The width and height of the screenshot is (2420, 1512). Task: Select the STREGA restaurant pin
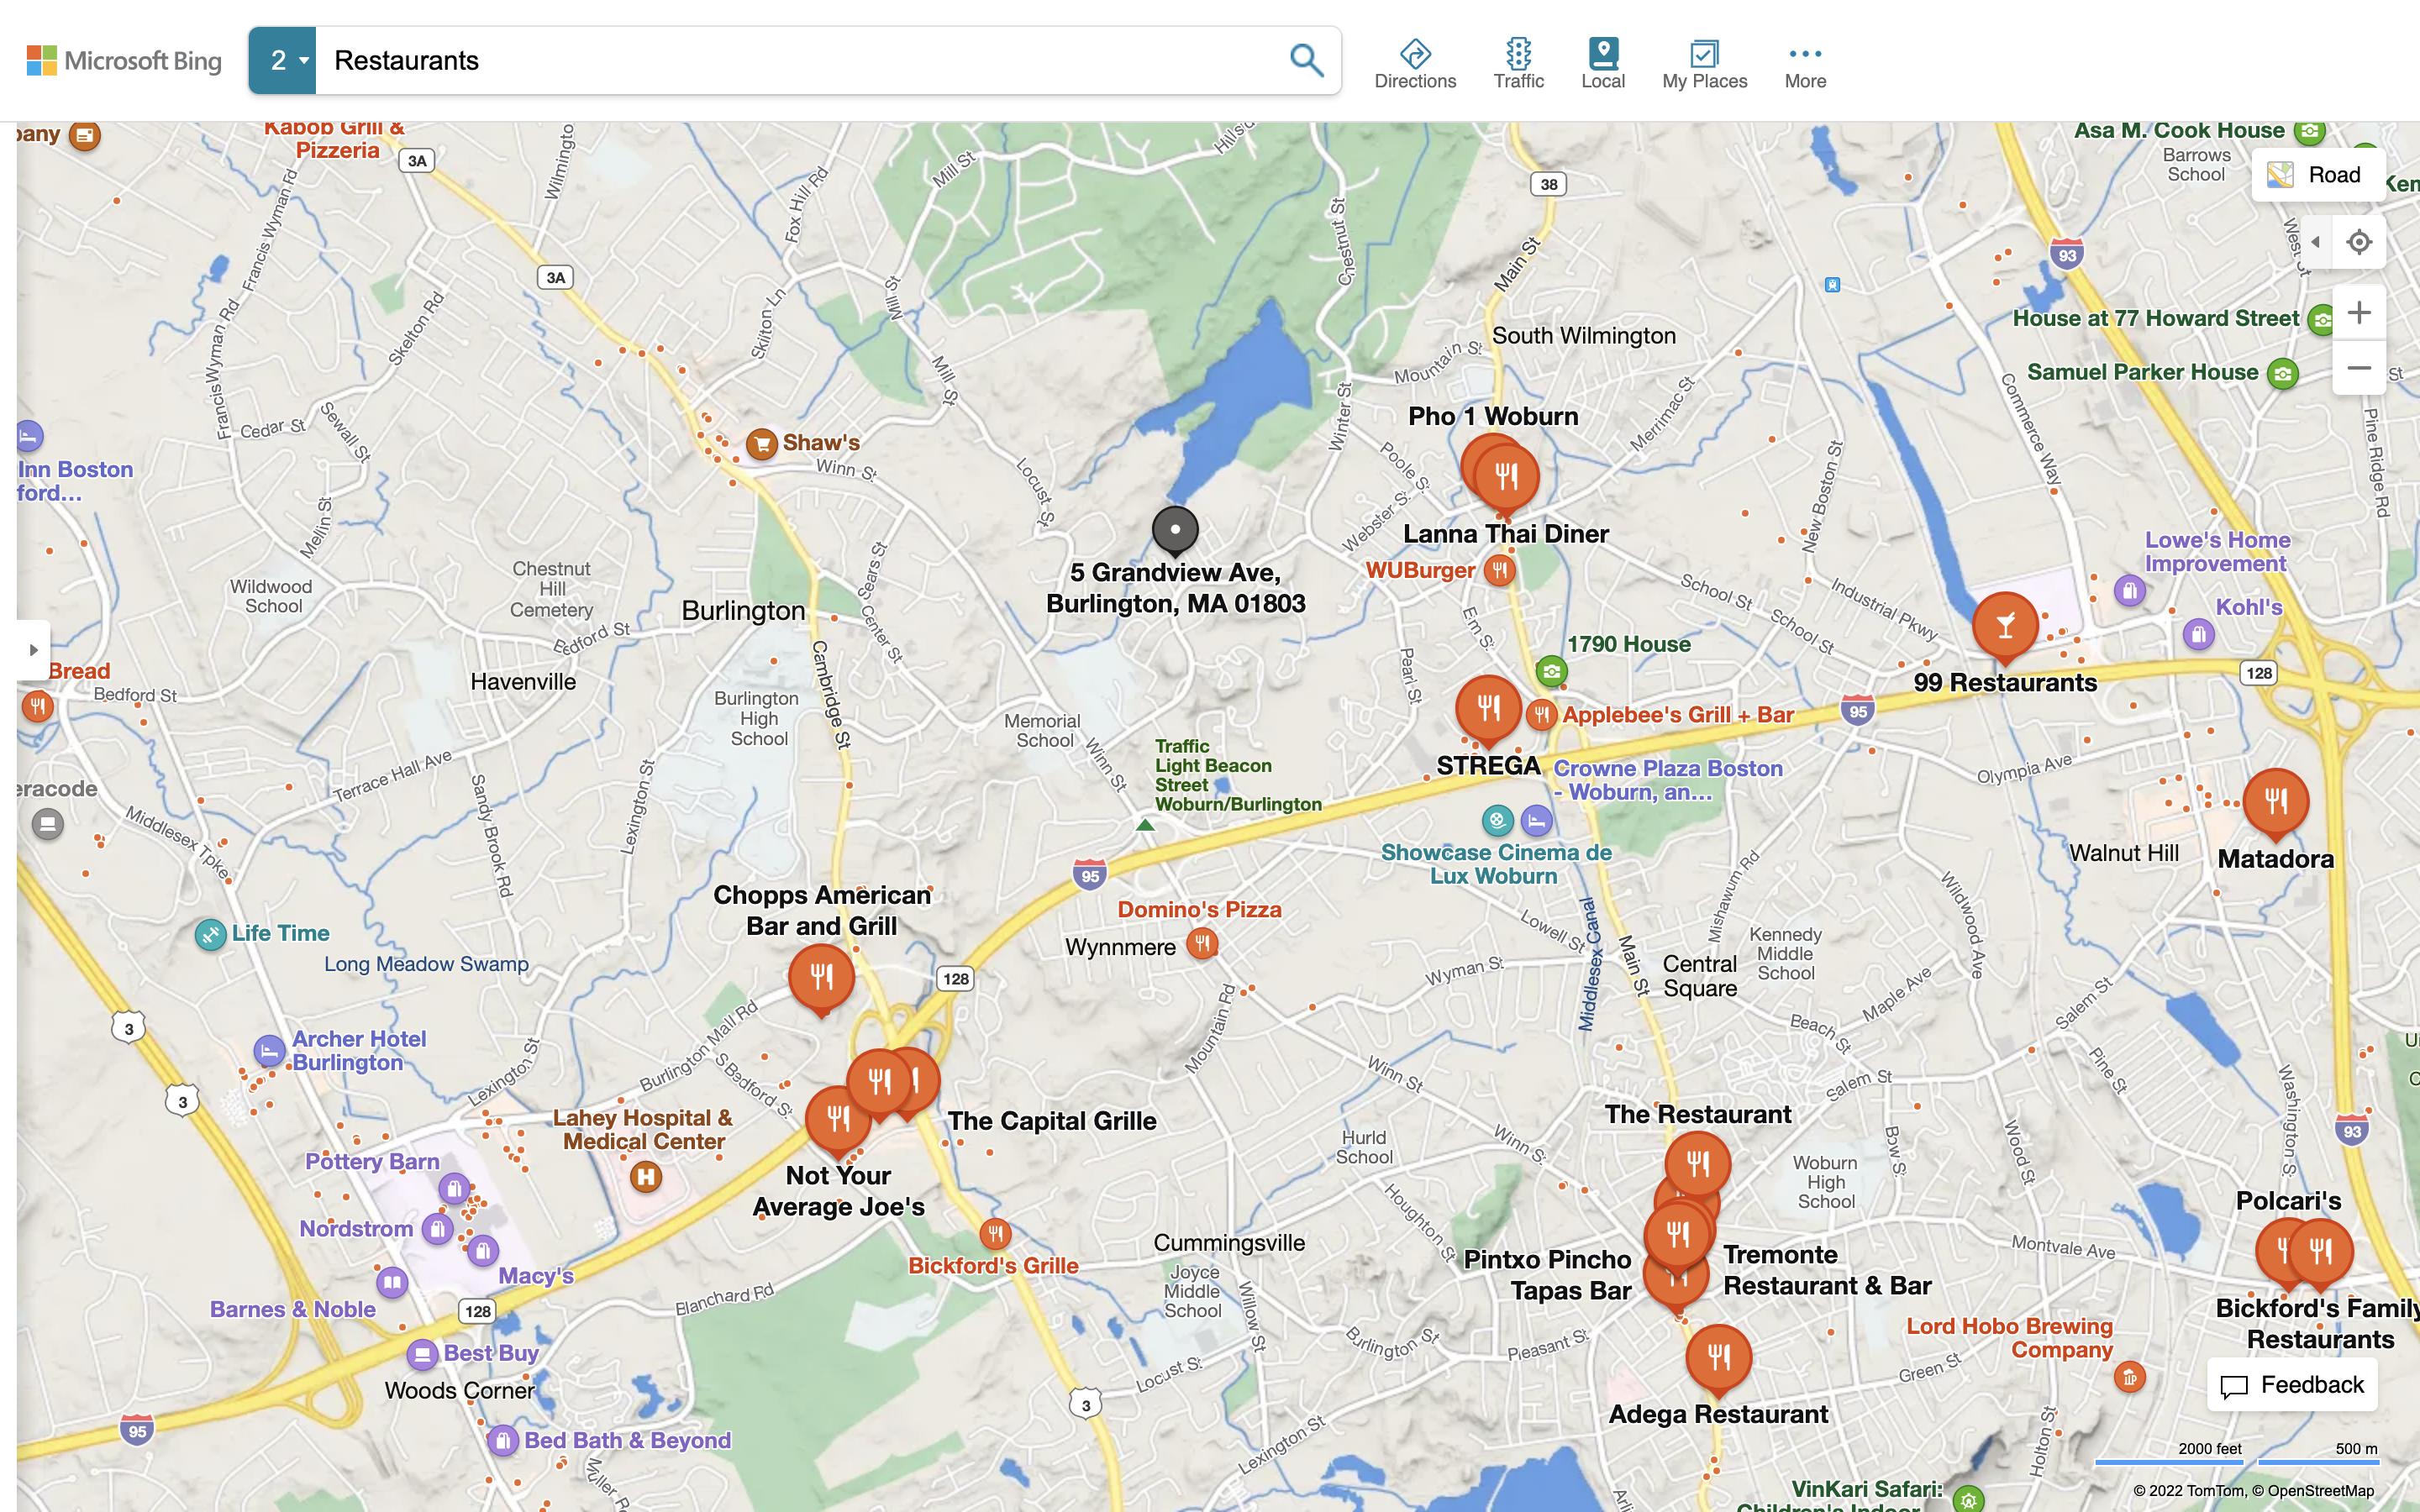click(x=1488, y=709)
